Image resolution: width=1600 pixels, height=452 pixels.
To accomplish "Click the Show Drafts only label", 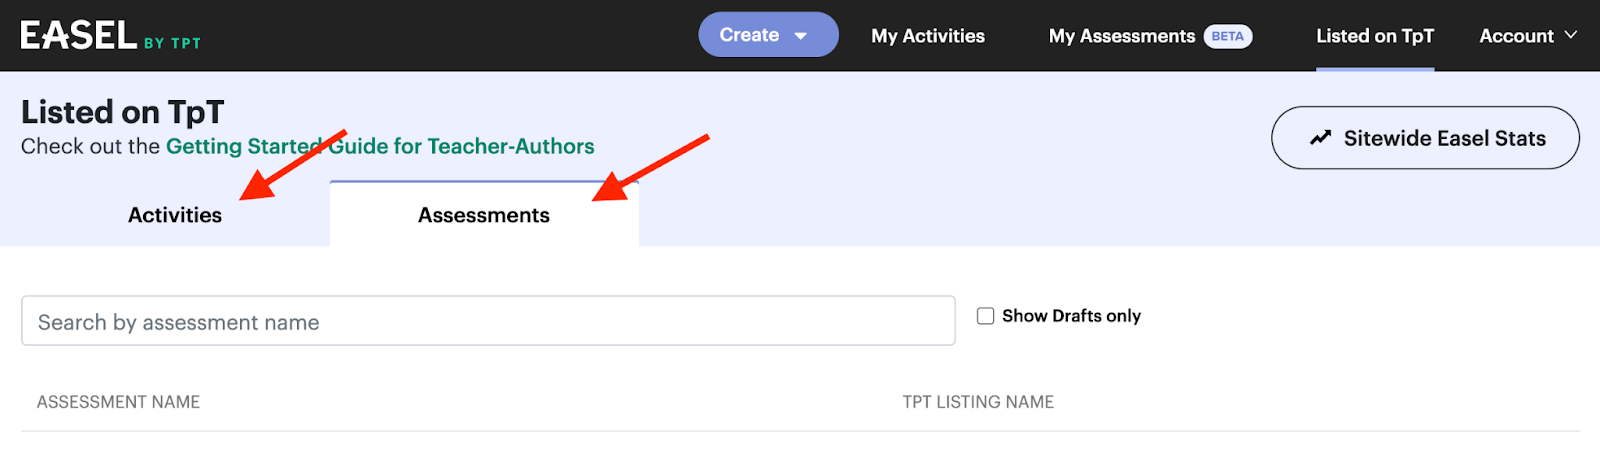I will [1071, 316].
